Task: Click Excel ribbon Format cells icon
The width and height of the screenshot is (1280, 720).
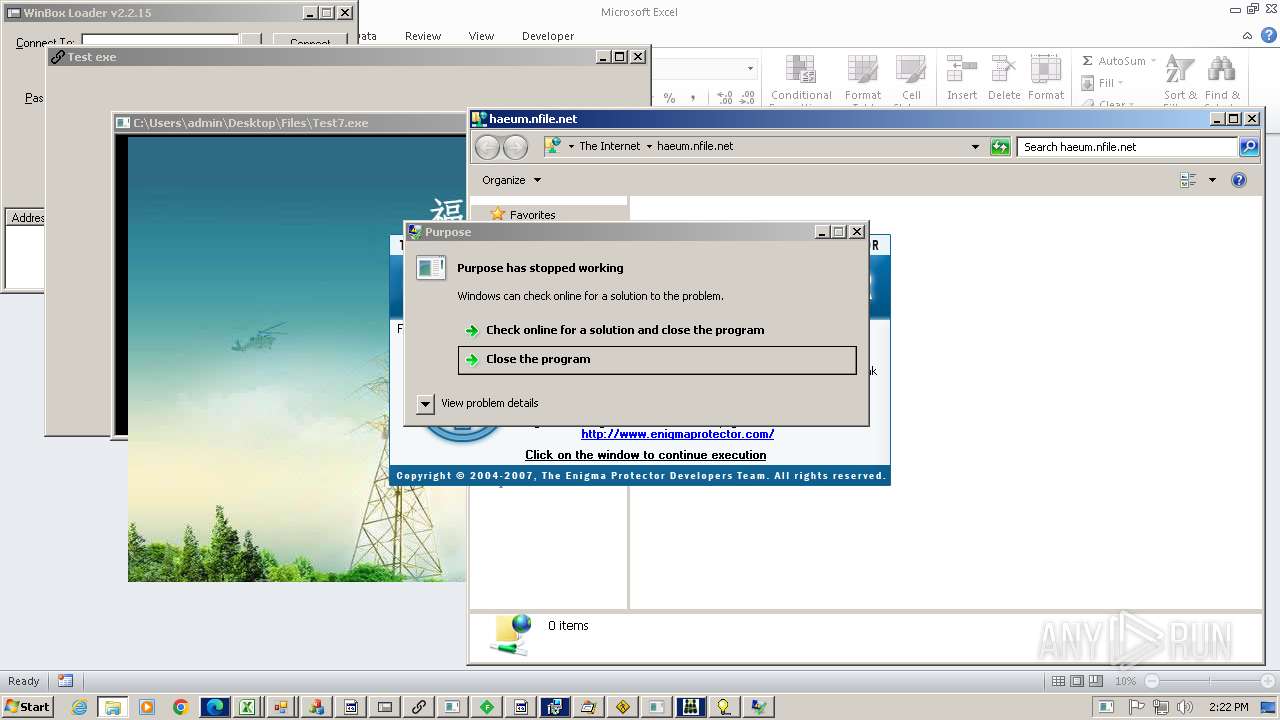Action: click(1045, 69)
